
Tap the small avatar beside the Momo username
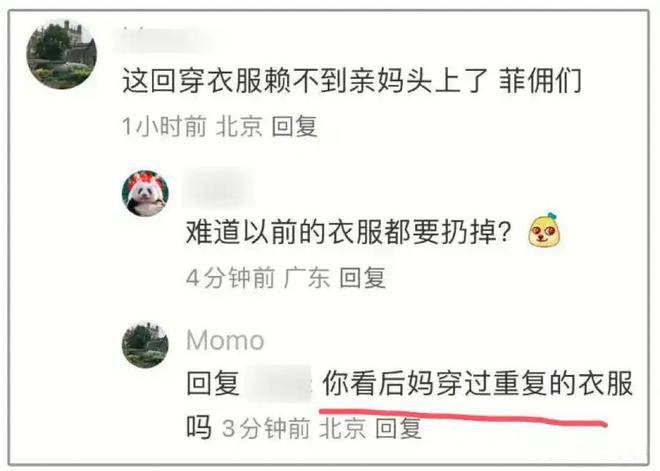145,345
